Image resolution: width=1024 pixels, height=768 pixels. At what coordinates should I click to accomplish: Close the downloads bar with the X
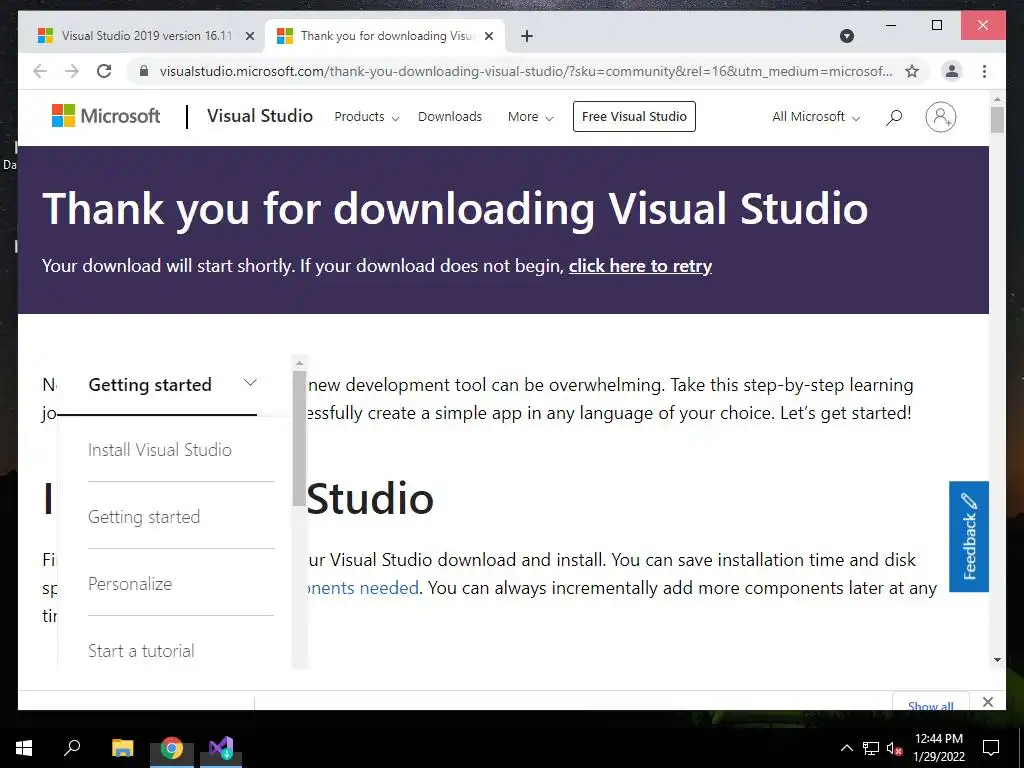(988, 702)
